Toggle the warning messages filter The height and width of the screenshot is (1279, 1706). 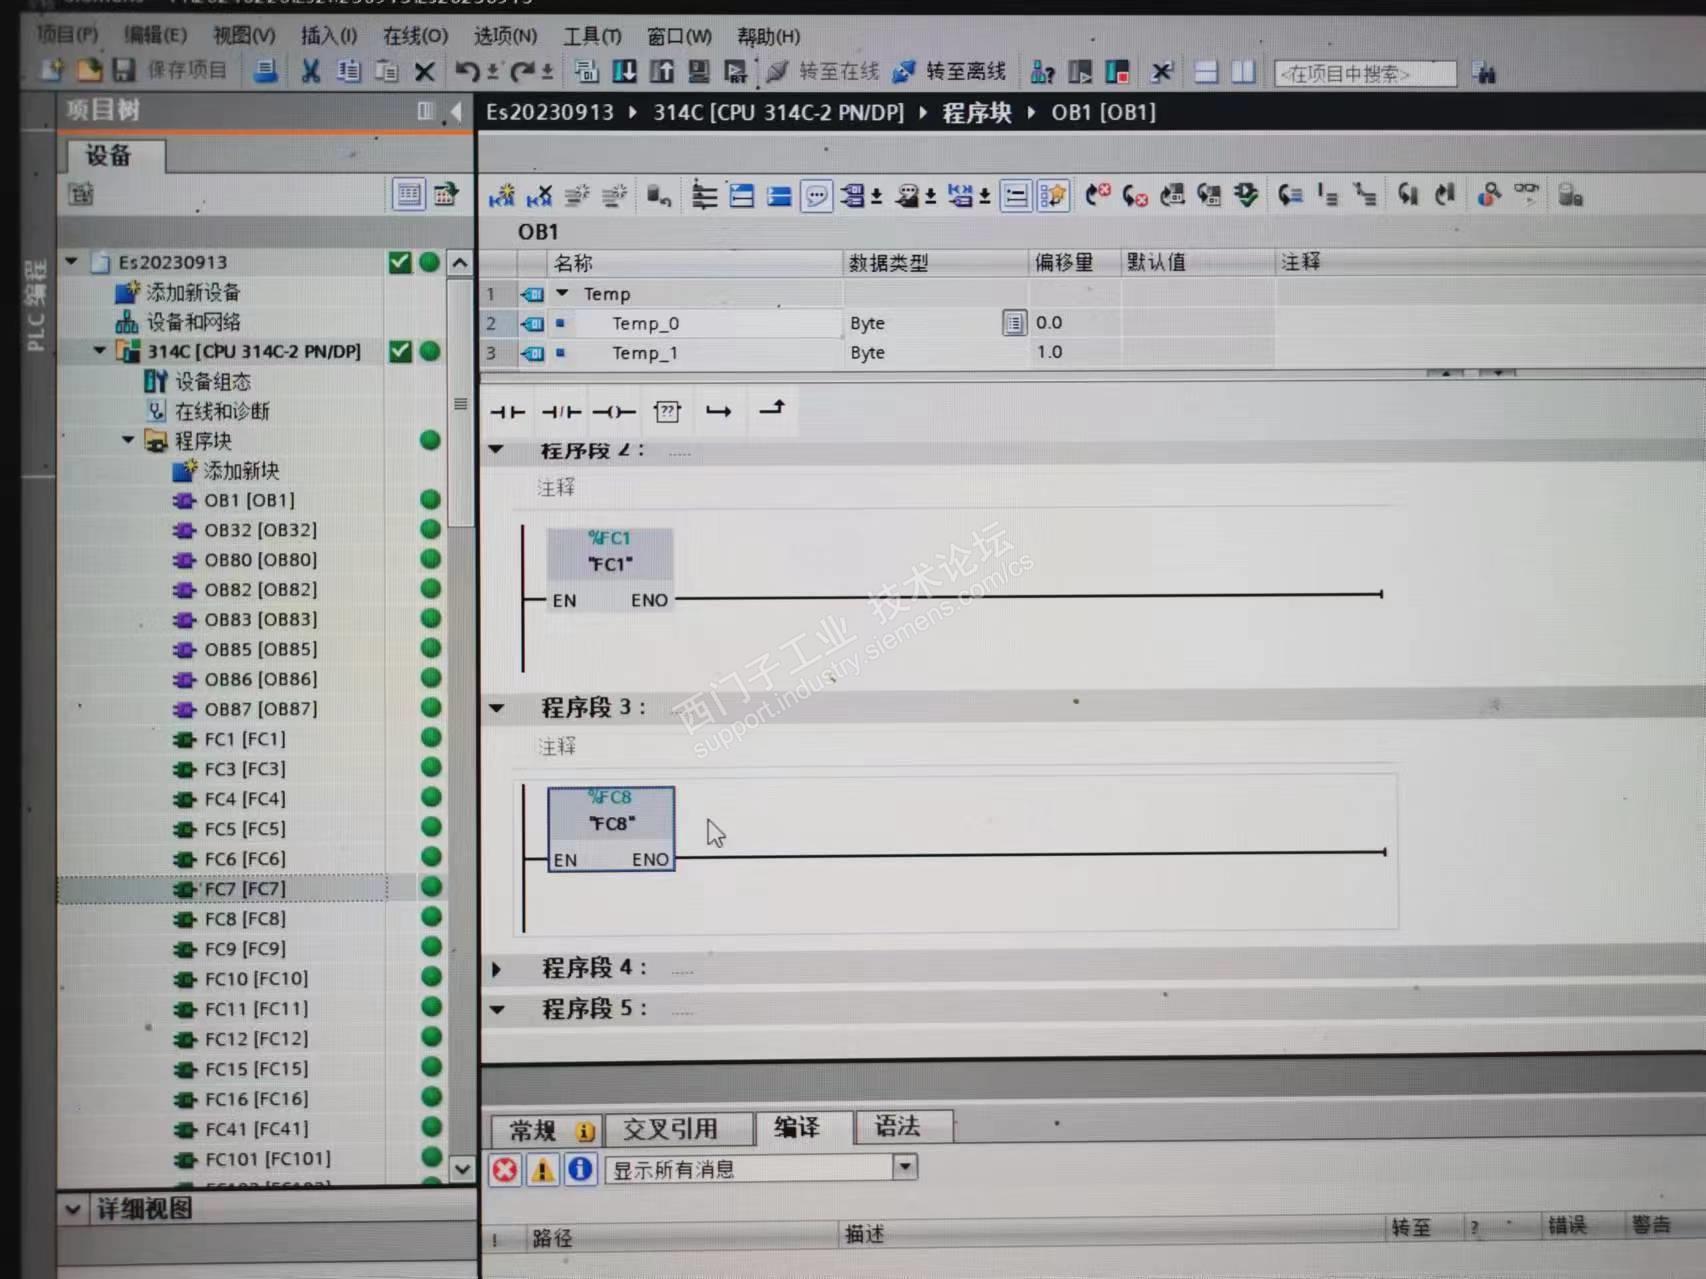tap(543, 1169)
